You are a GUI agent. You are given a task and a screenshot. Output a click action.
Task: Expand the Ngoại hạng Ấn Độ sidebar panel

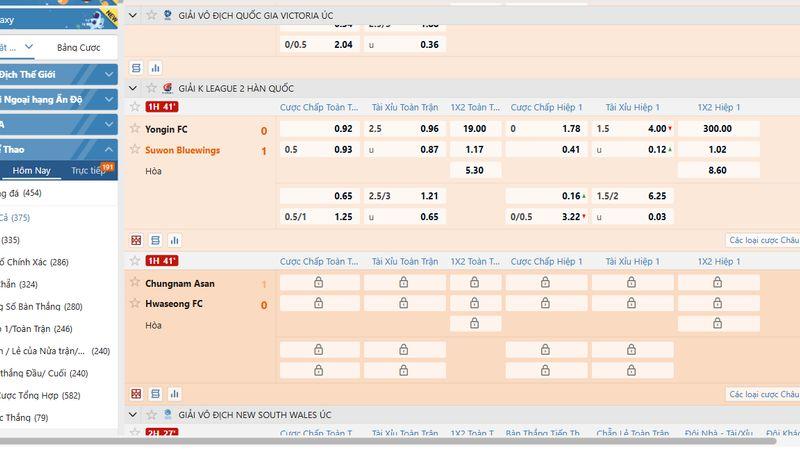pyautogui.click(x=108, y=99)
